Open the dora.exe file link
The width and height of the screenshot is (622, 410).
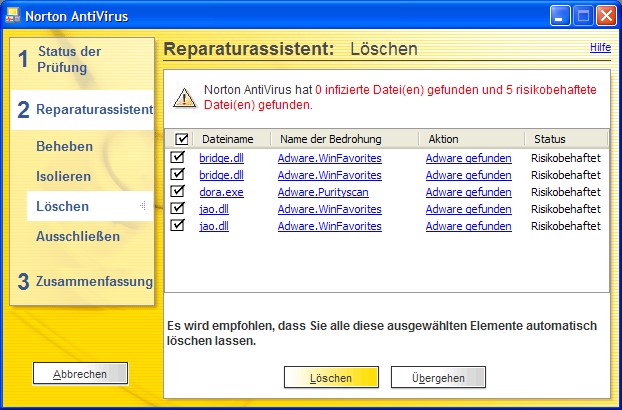[x=221, y=192]
